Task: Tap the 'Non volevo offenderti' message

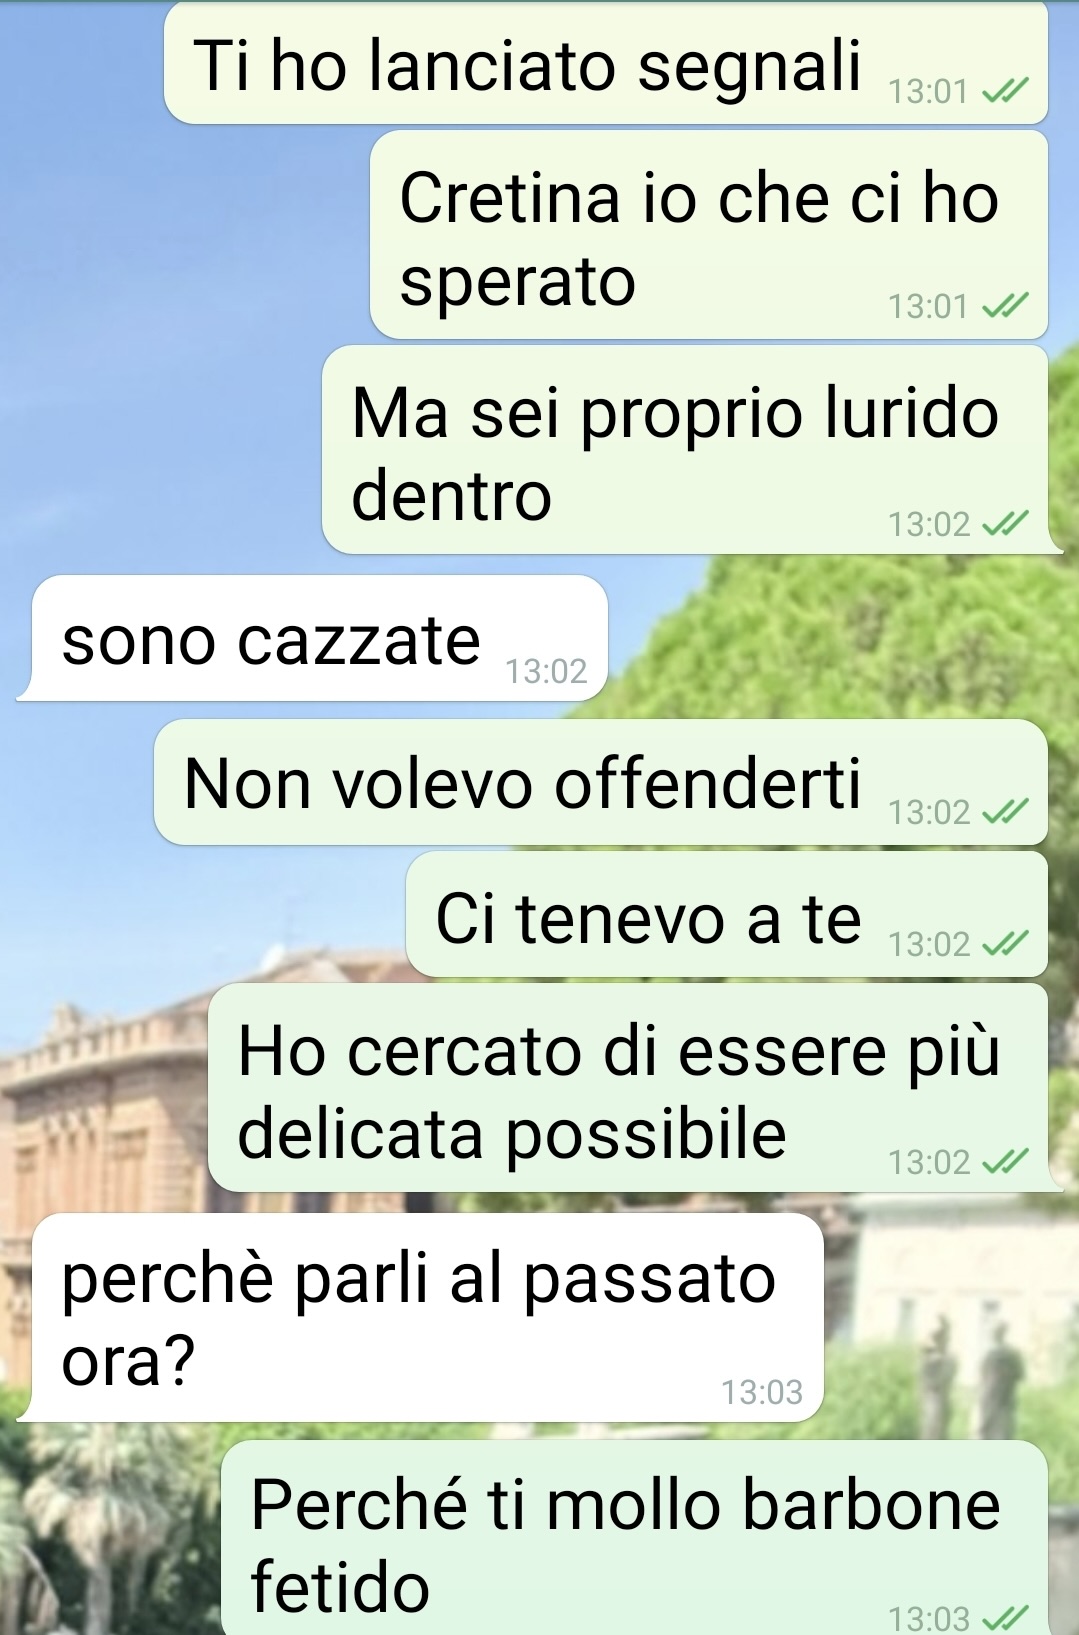Action: click(601, 782)
